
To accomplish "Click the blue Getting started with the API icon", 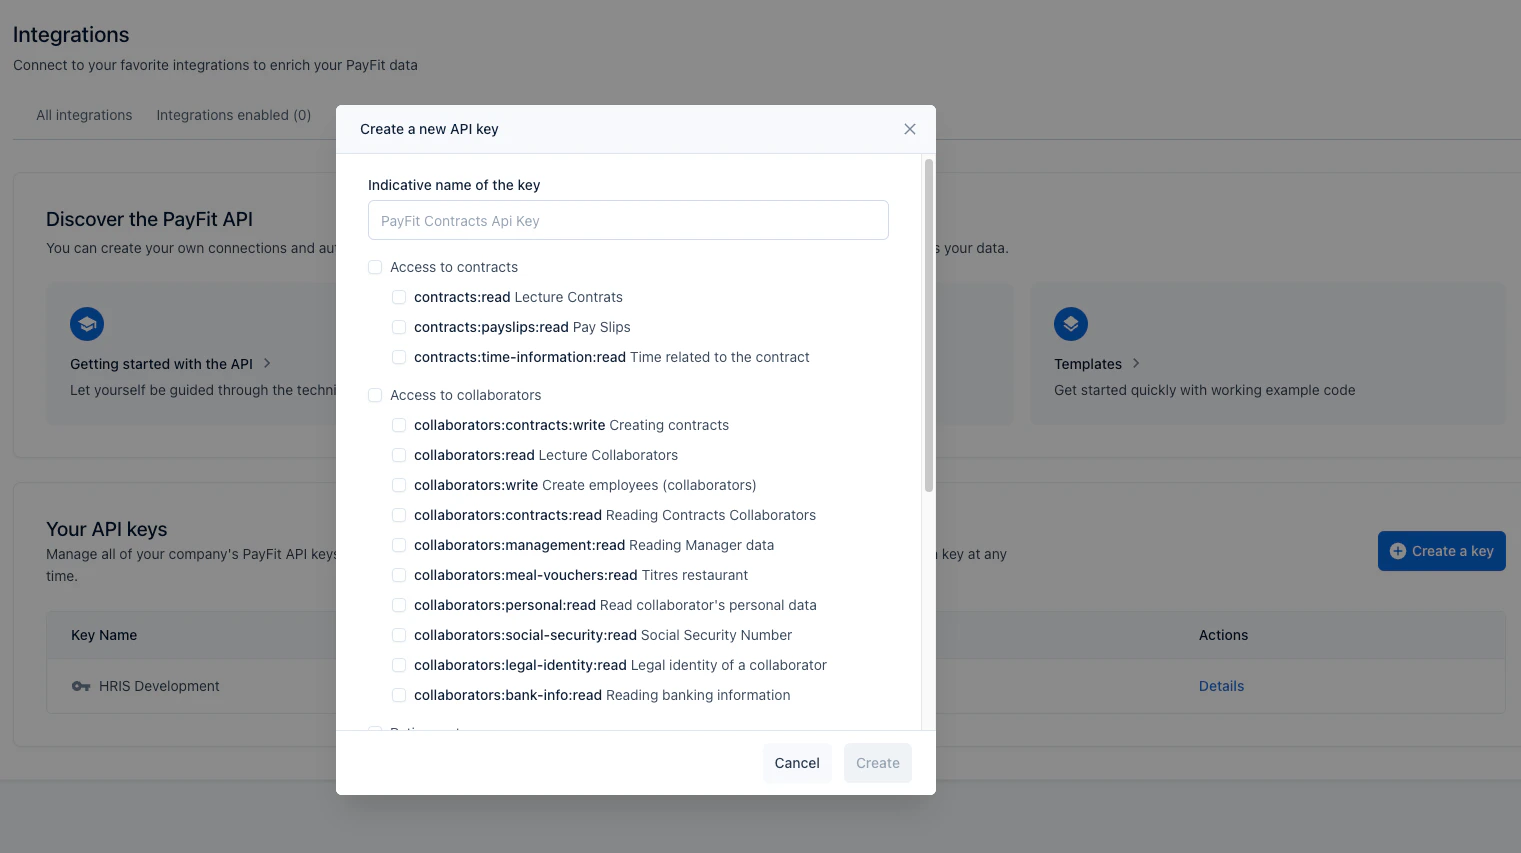I will point(86,323).
